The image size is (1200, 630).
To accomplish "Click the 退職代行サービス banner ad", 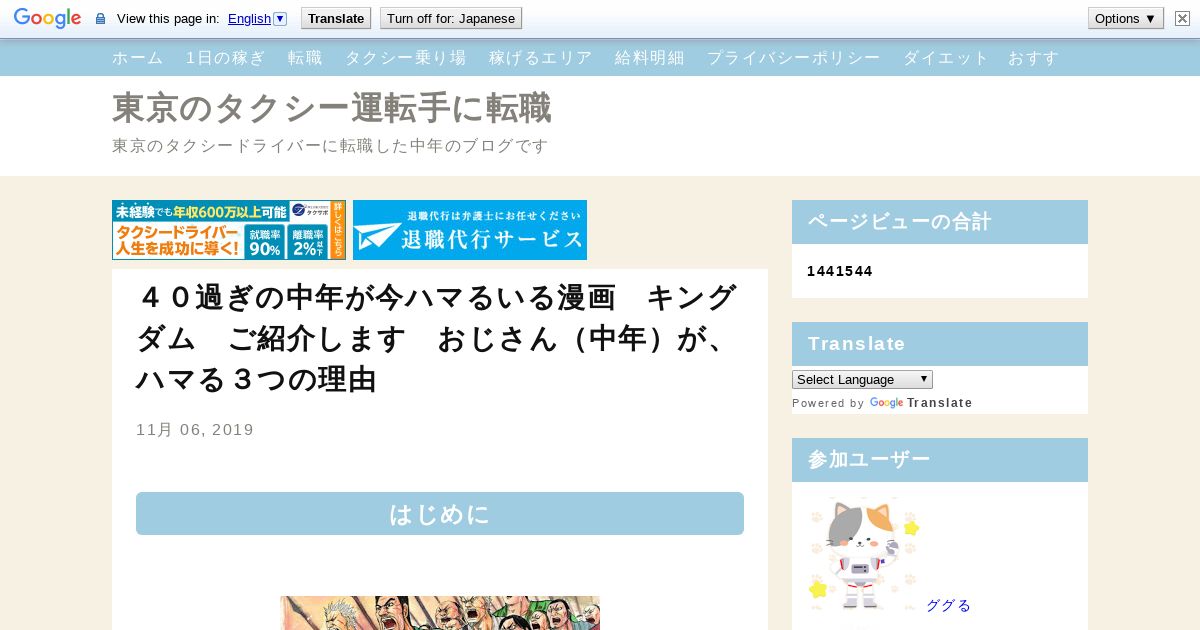I will point(470,230).
